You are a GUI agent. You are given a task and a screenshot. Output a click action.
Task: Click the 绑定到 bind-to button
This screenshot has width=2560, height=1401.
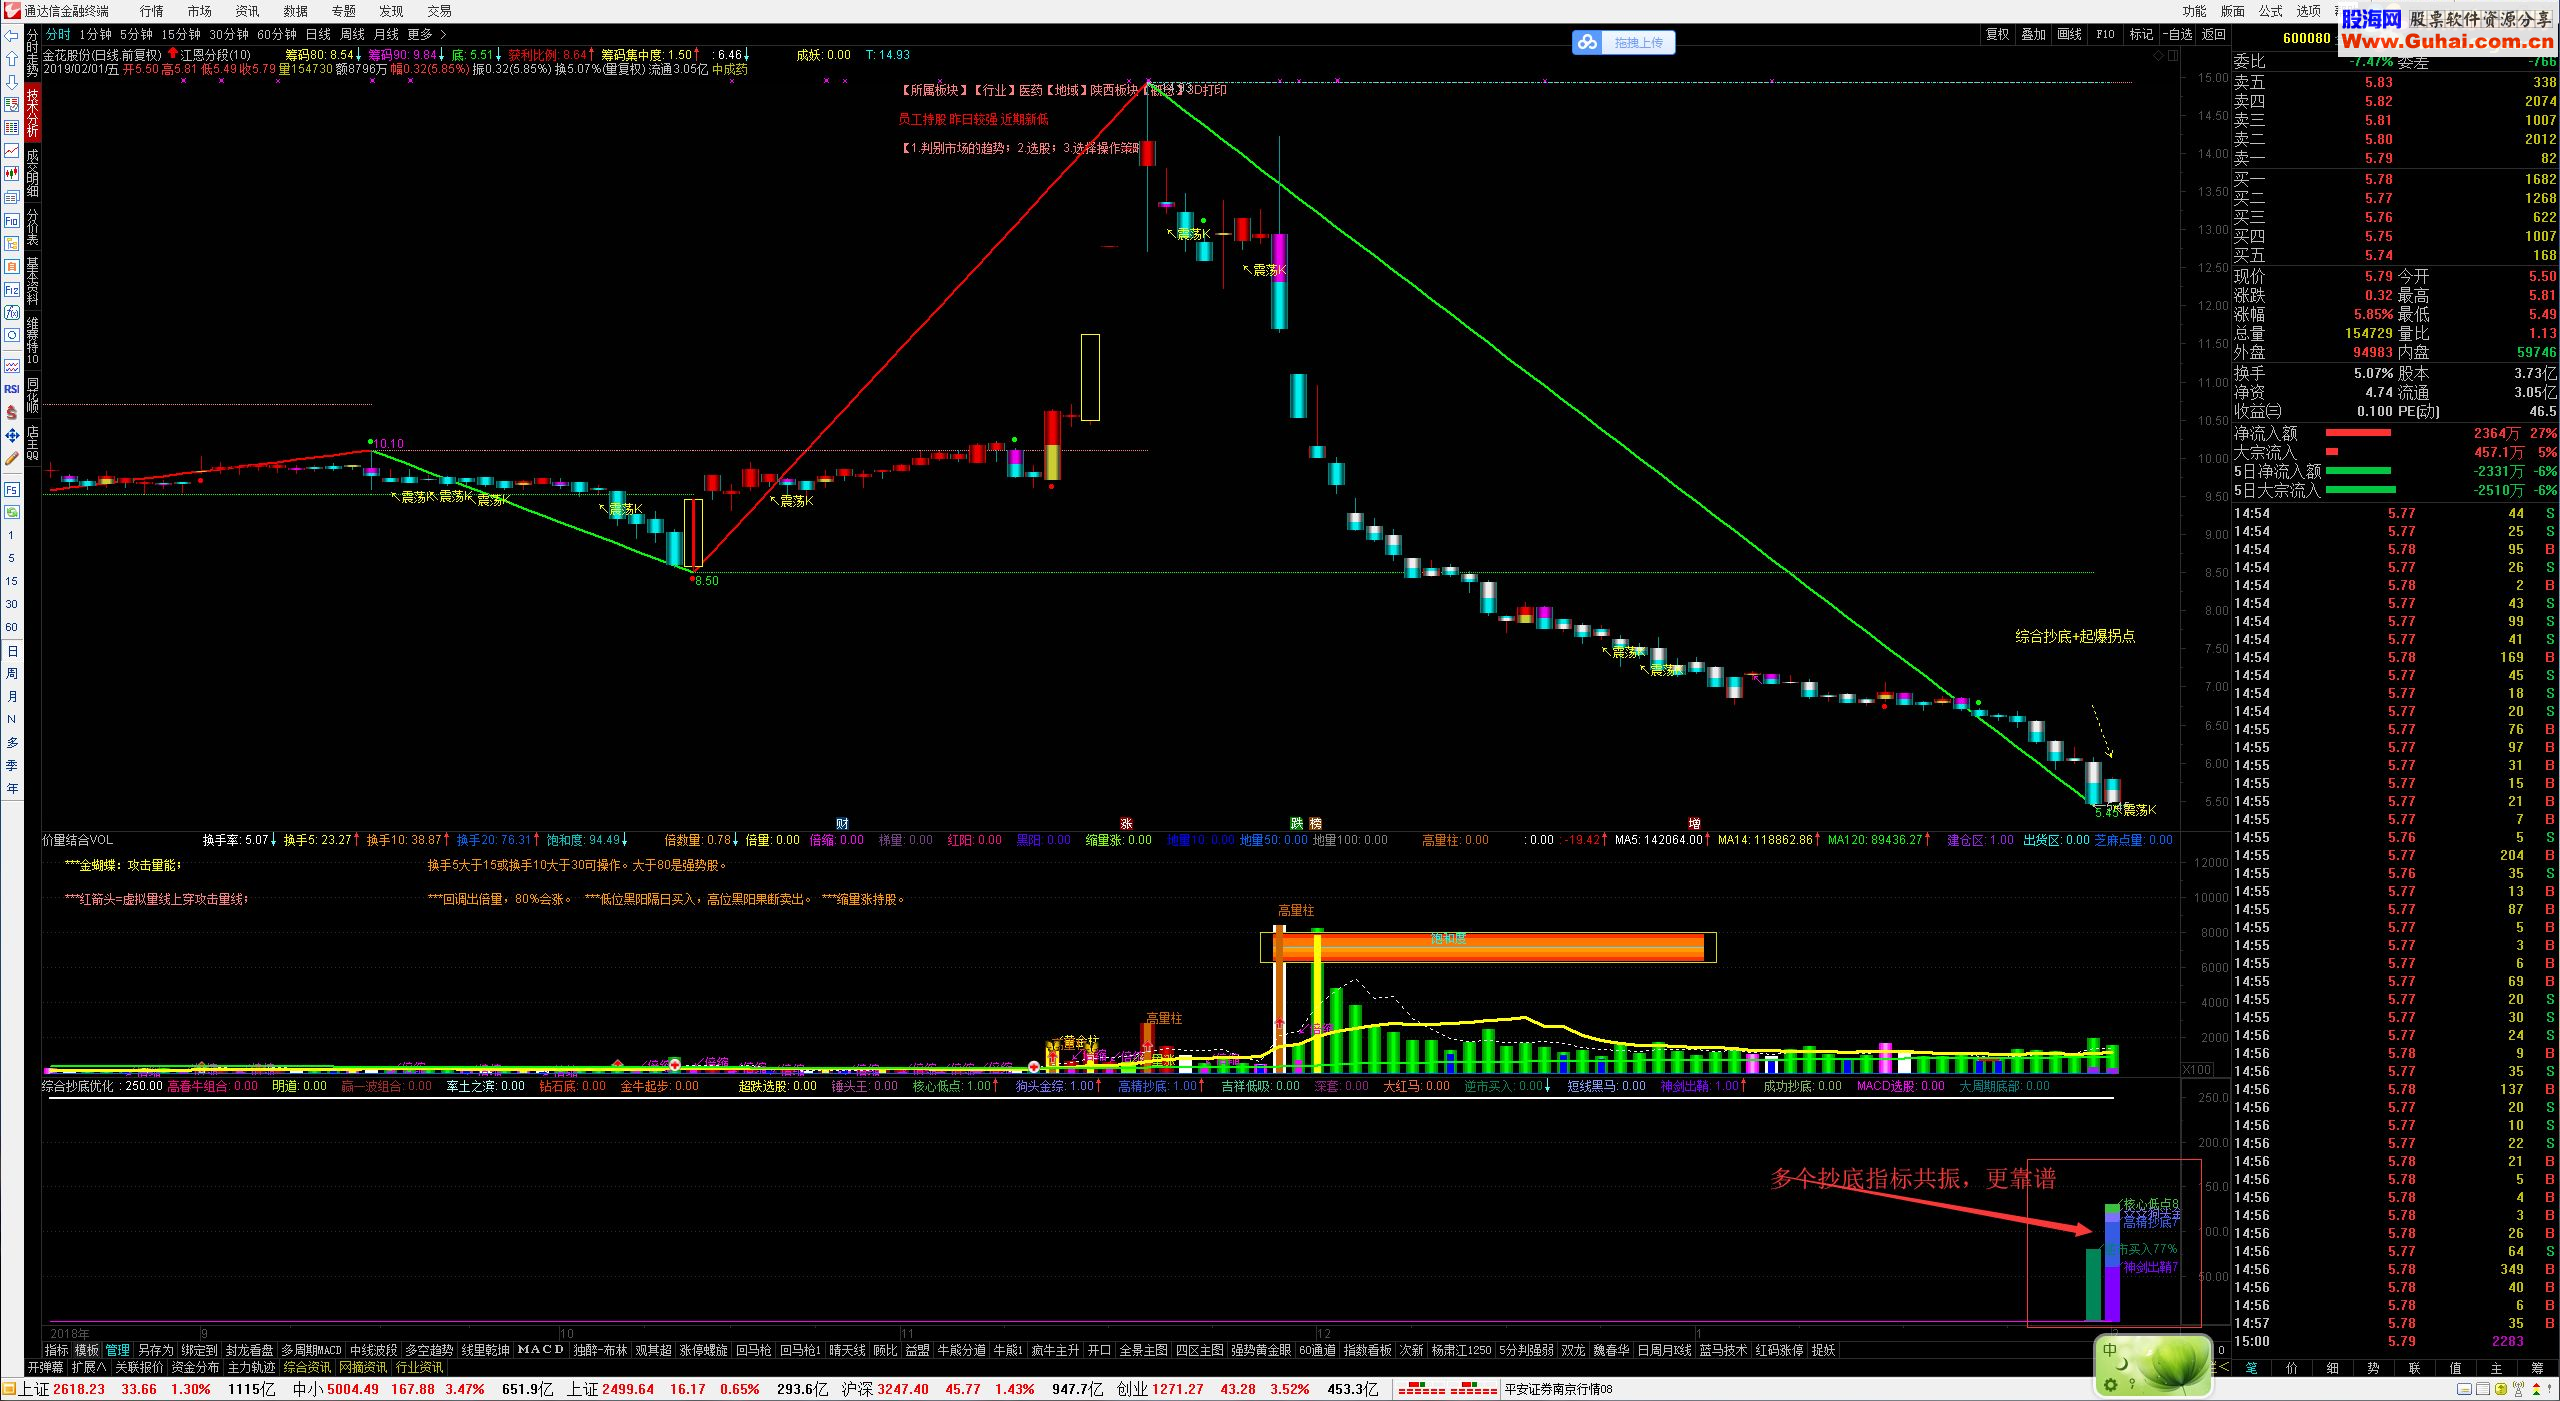pos(199,1350)
